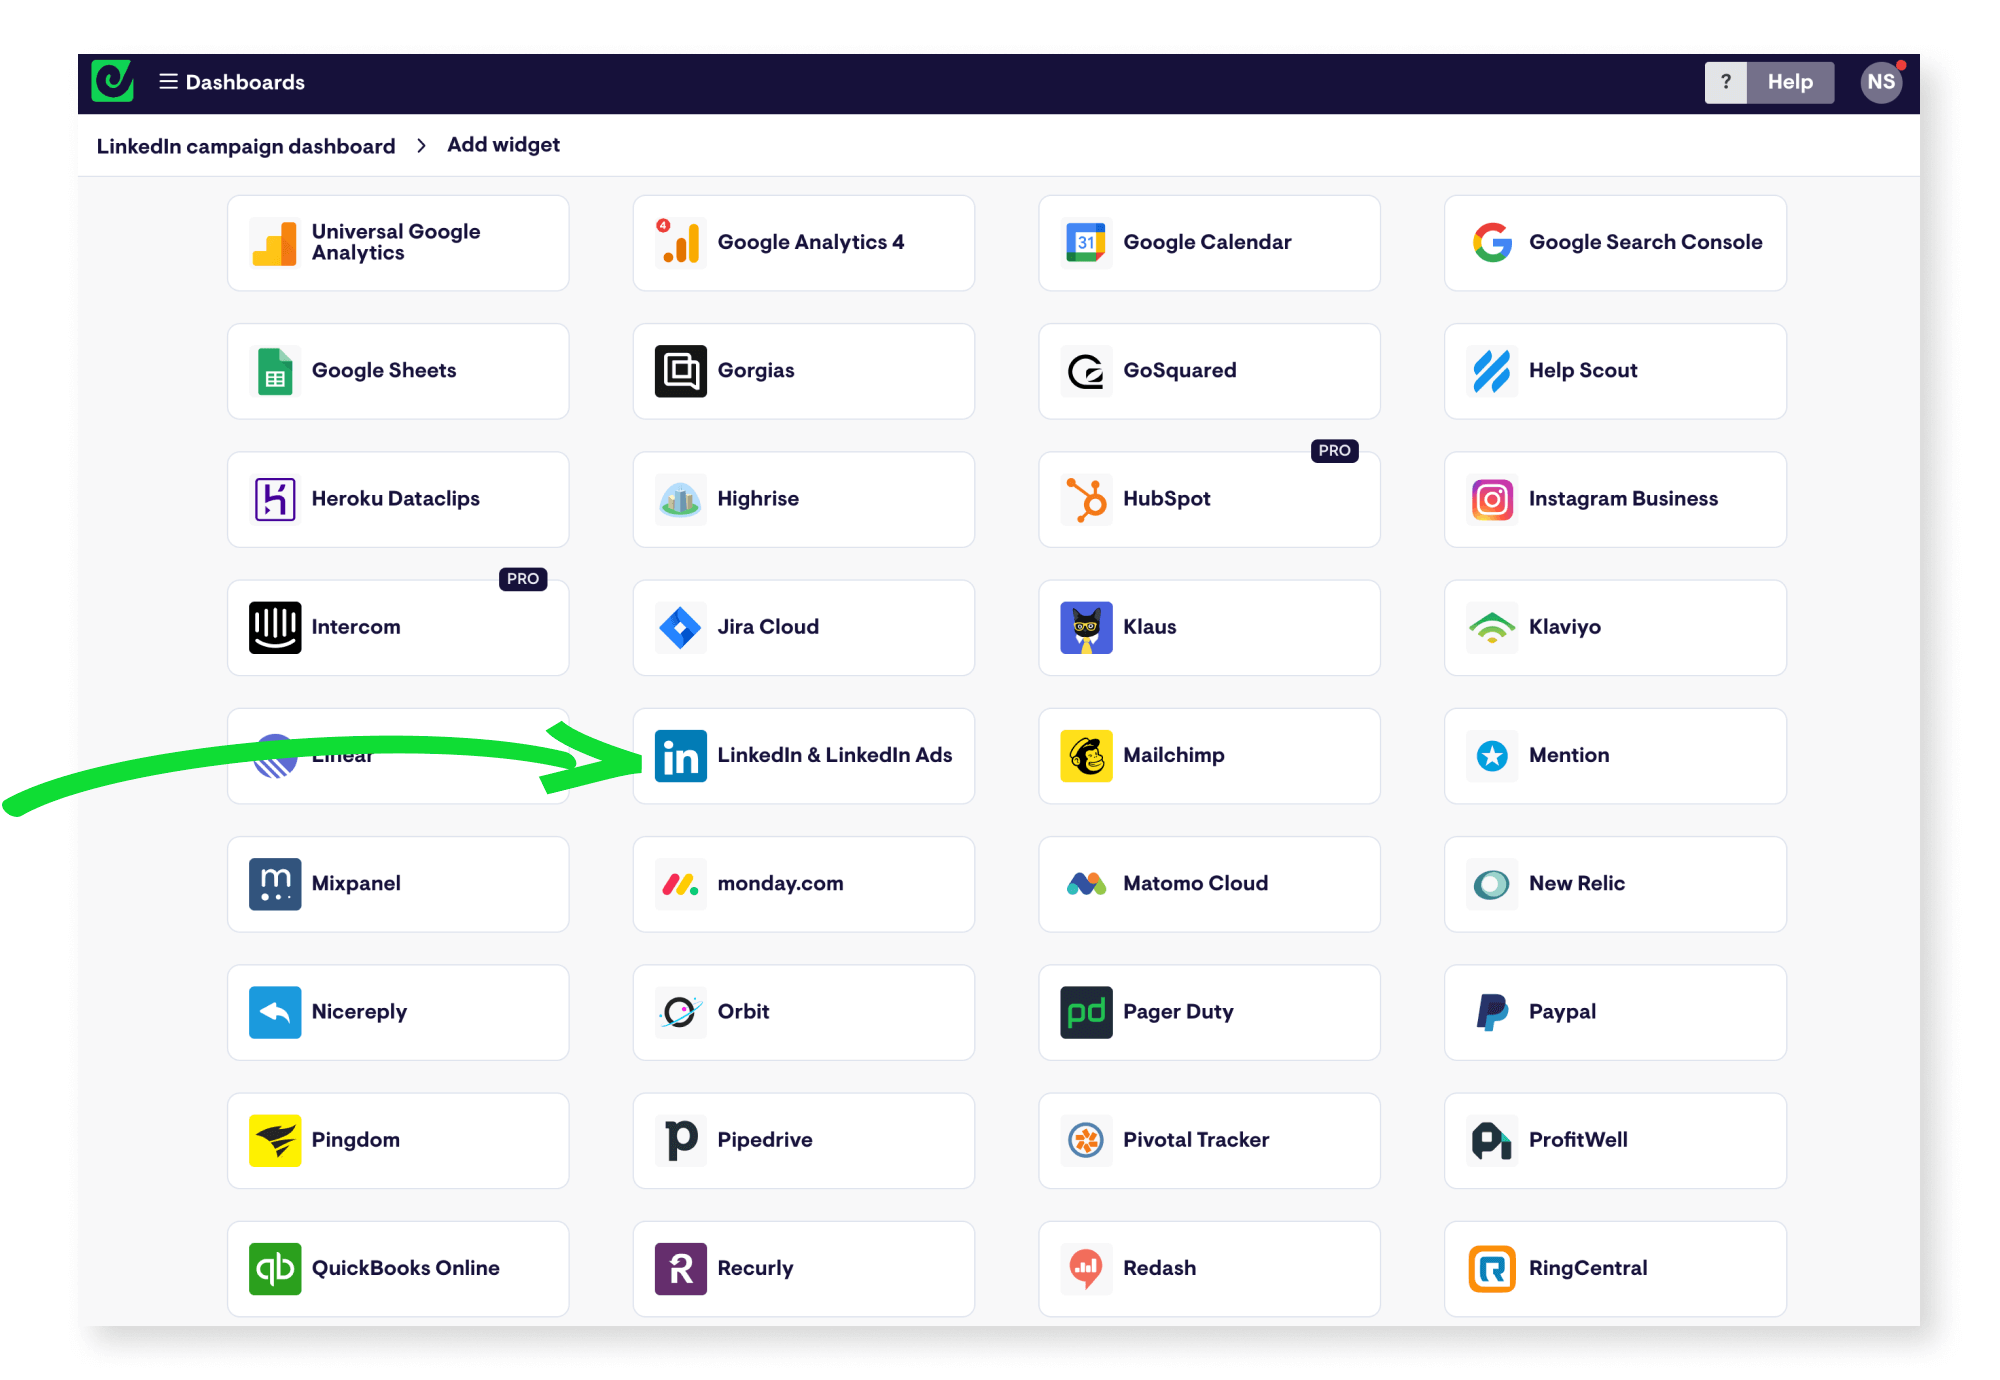This screenshot has height=1380, width=2000.
Task: Choose the Google Analytics 4 icon
Action: point(681,243)
